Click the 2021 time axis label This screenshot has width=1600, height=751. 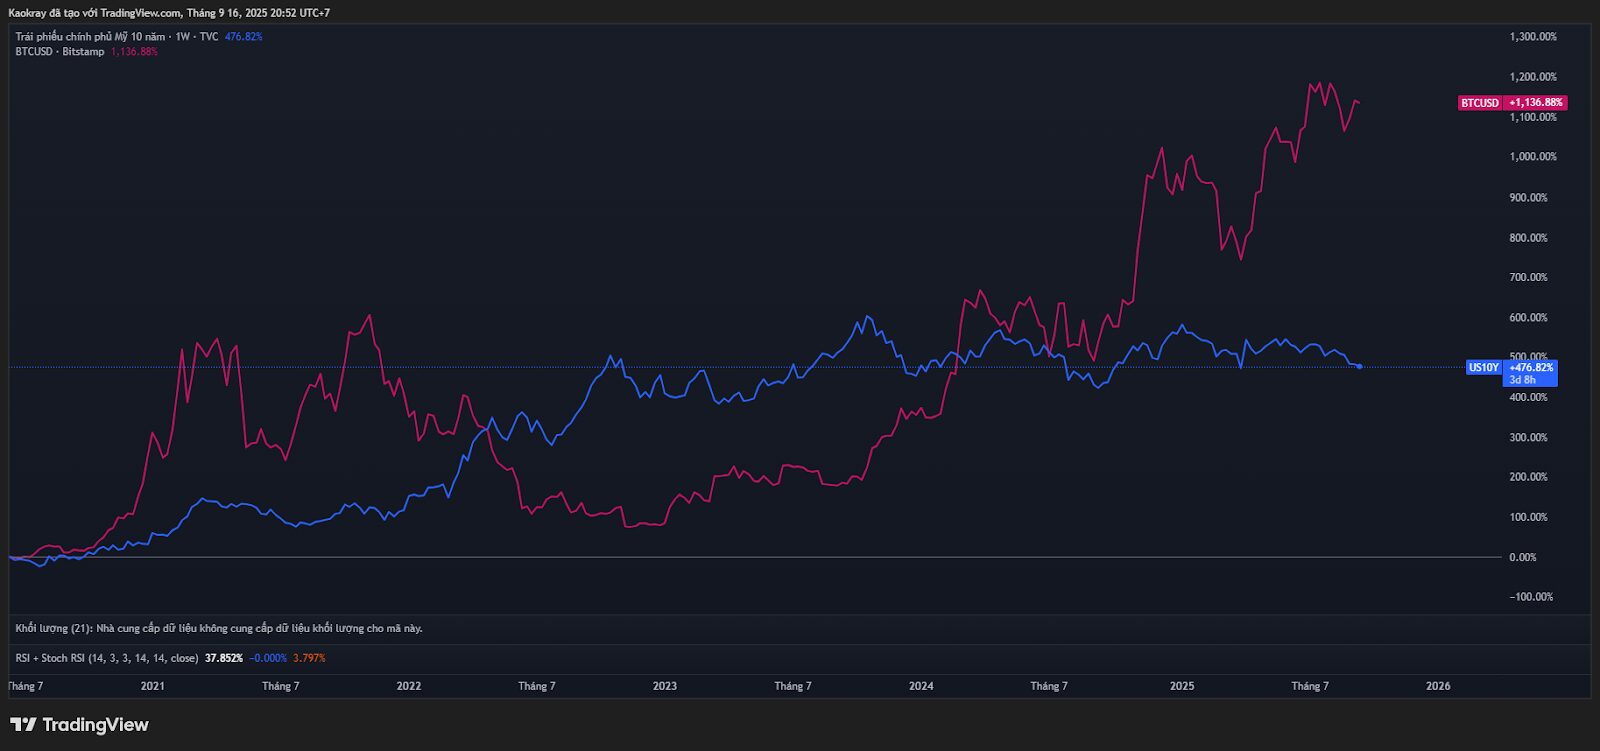[x=153, y=686]
